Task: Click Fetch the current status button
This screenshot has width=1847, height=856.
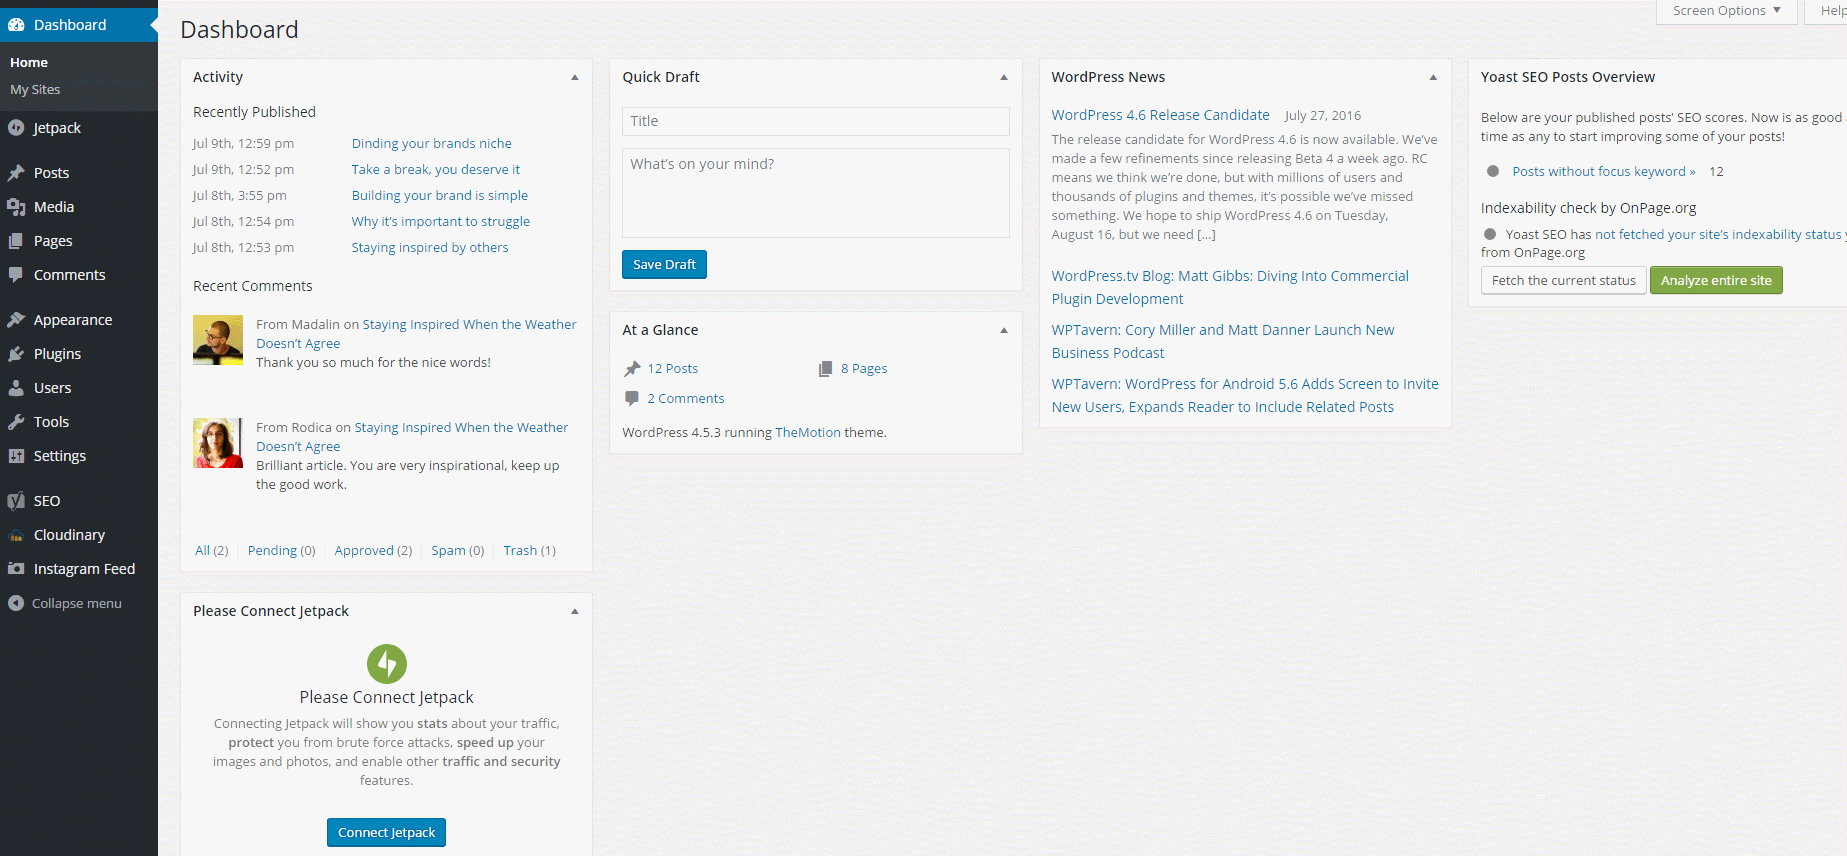Action: (x=1563, y=280)
